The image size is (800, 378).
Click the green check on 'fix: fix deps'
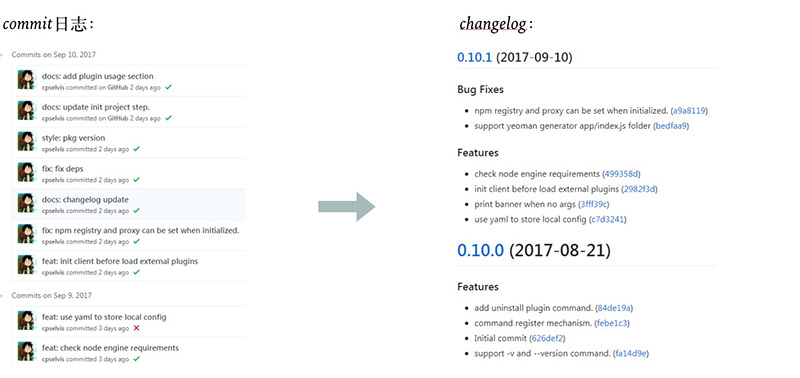(x=136, y=180)
